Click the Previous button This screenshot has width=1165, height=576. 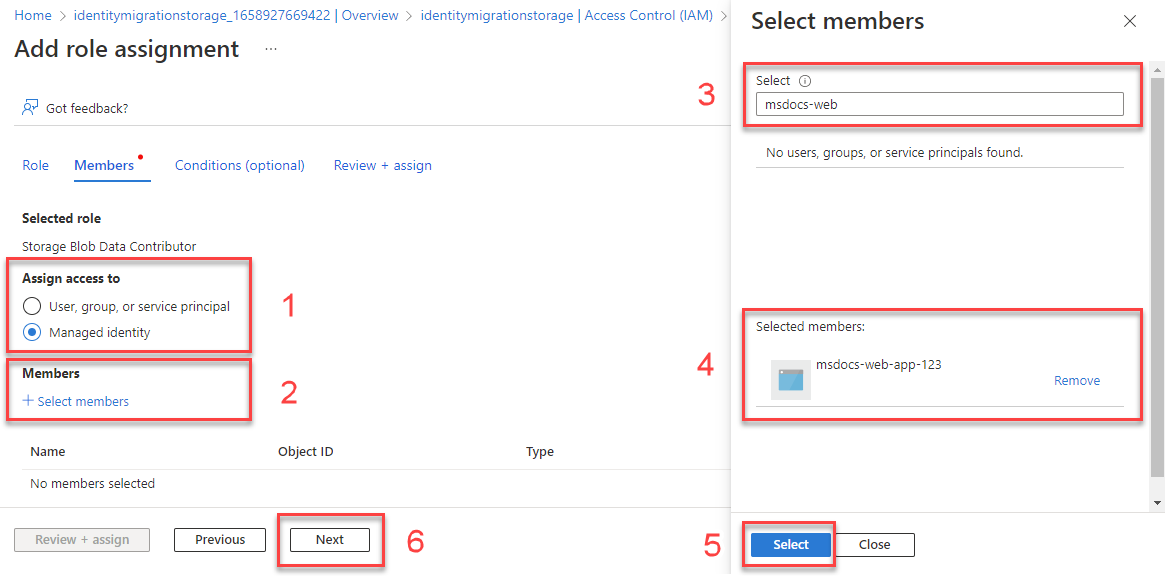point(219,539)
